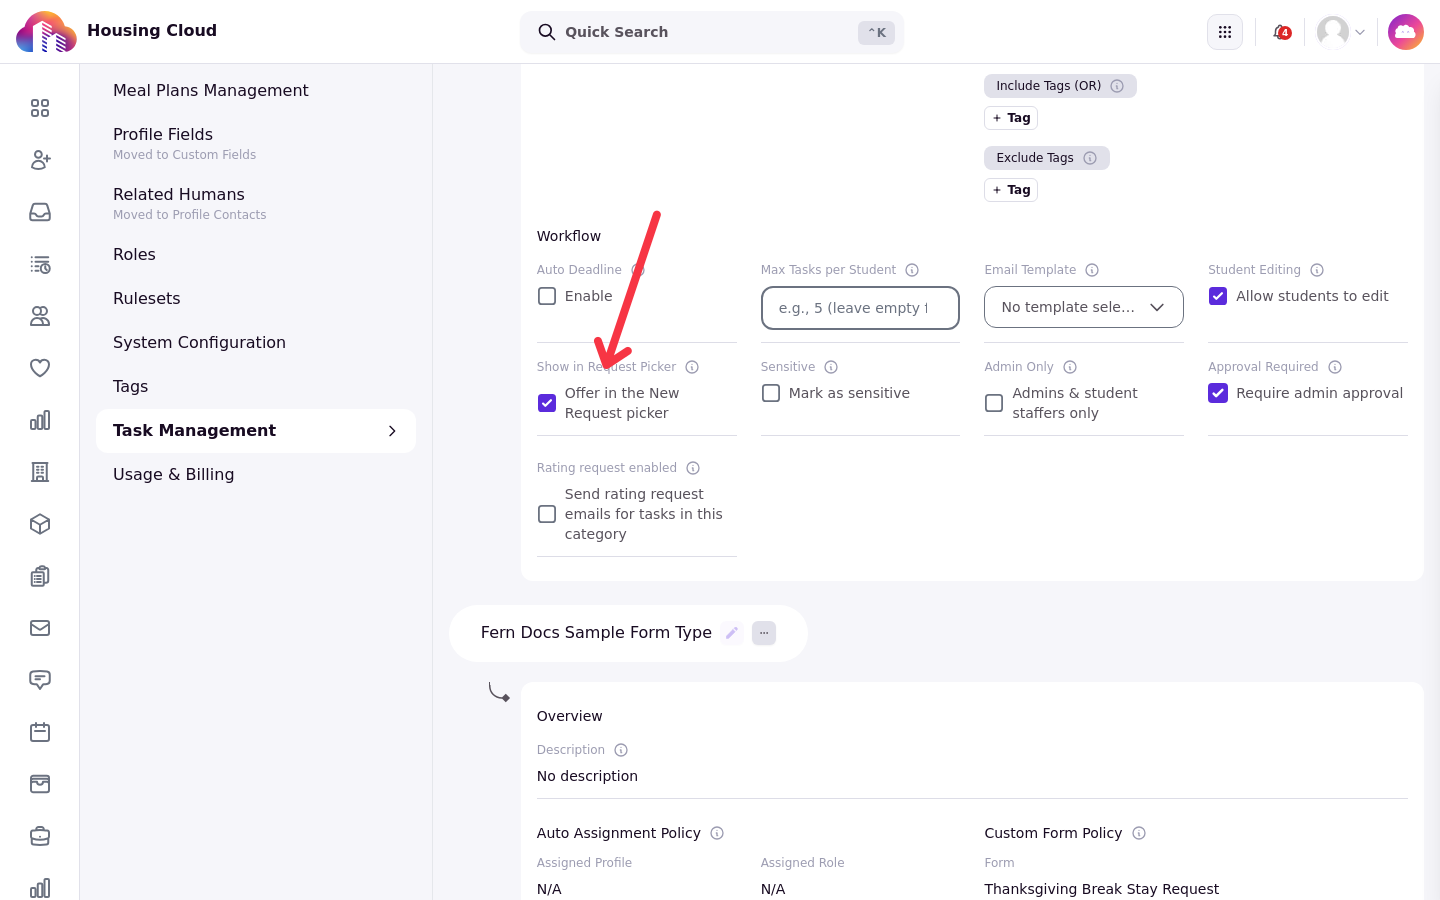Click the Housing Cloud logo
1440x900 pixels.
click(46, 32)
